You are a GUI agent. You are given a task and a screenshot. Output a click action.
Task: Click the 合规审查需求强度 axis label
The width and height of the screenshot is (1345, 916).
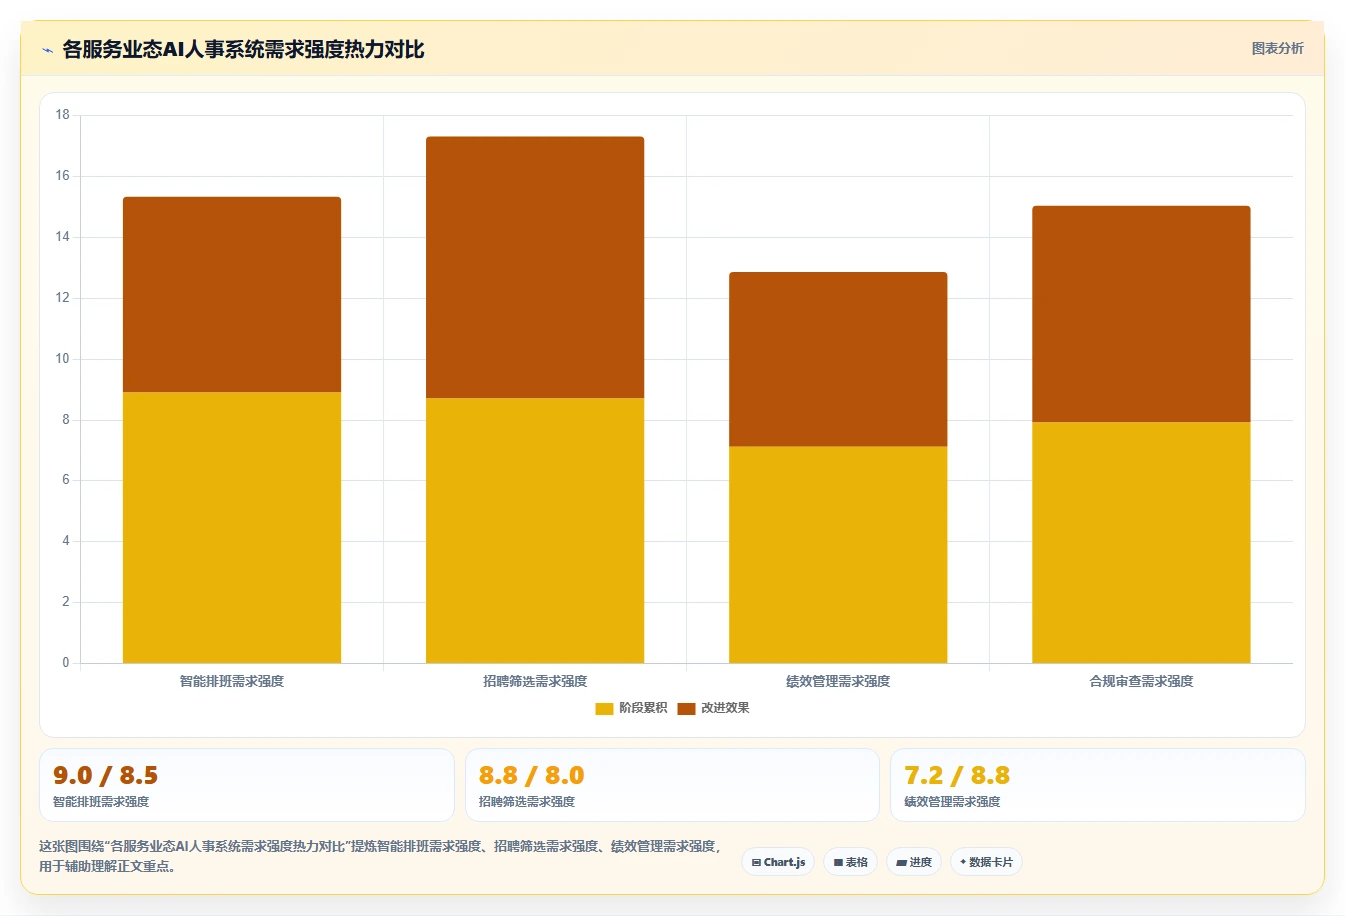tap(1141, 681)
